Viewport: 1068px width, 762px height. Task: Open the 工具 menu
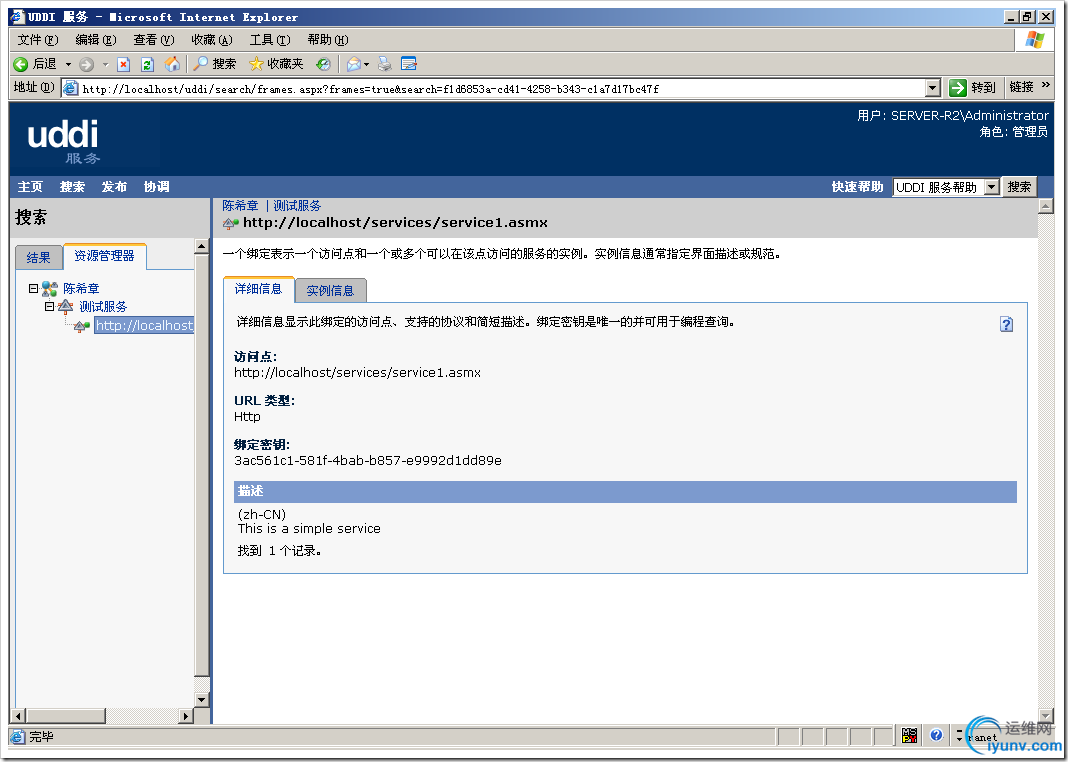[x=270, y=40]
